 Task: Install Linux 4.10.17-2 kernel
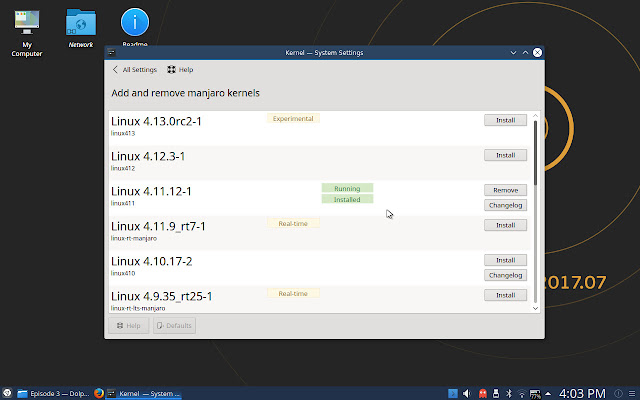(x=505, y=260)
